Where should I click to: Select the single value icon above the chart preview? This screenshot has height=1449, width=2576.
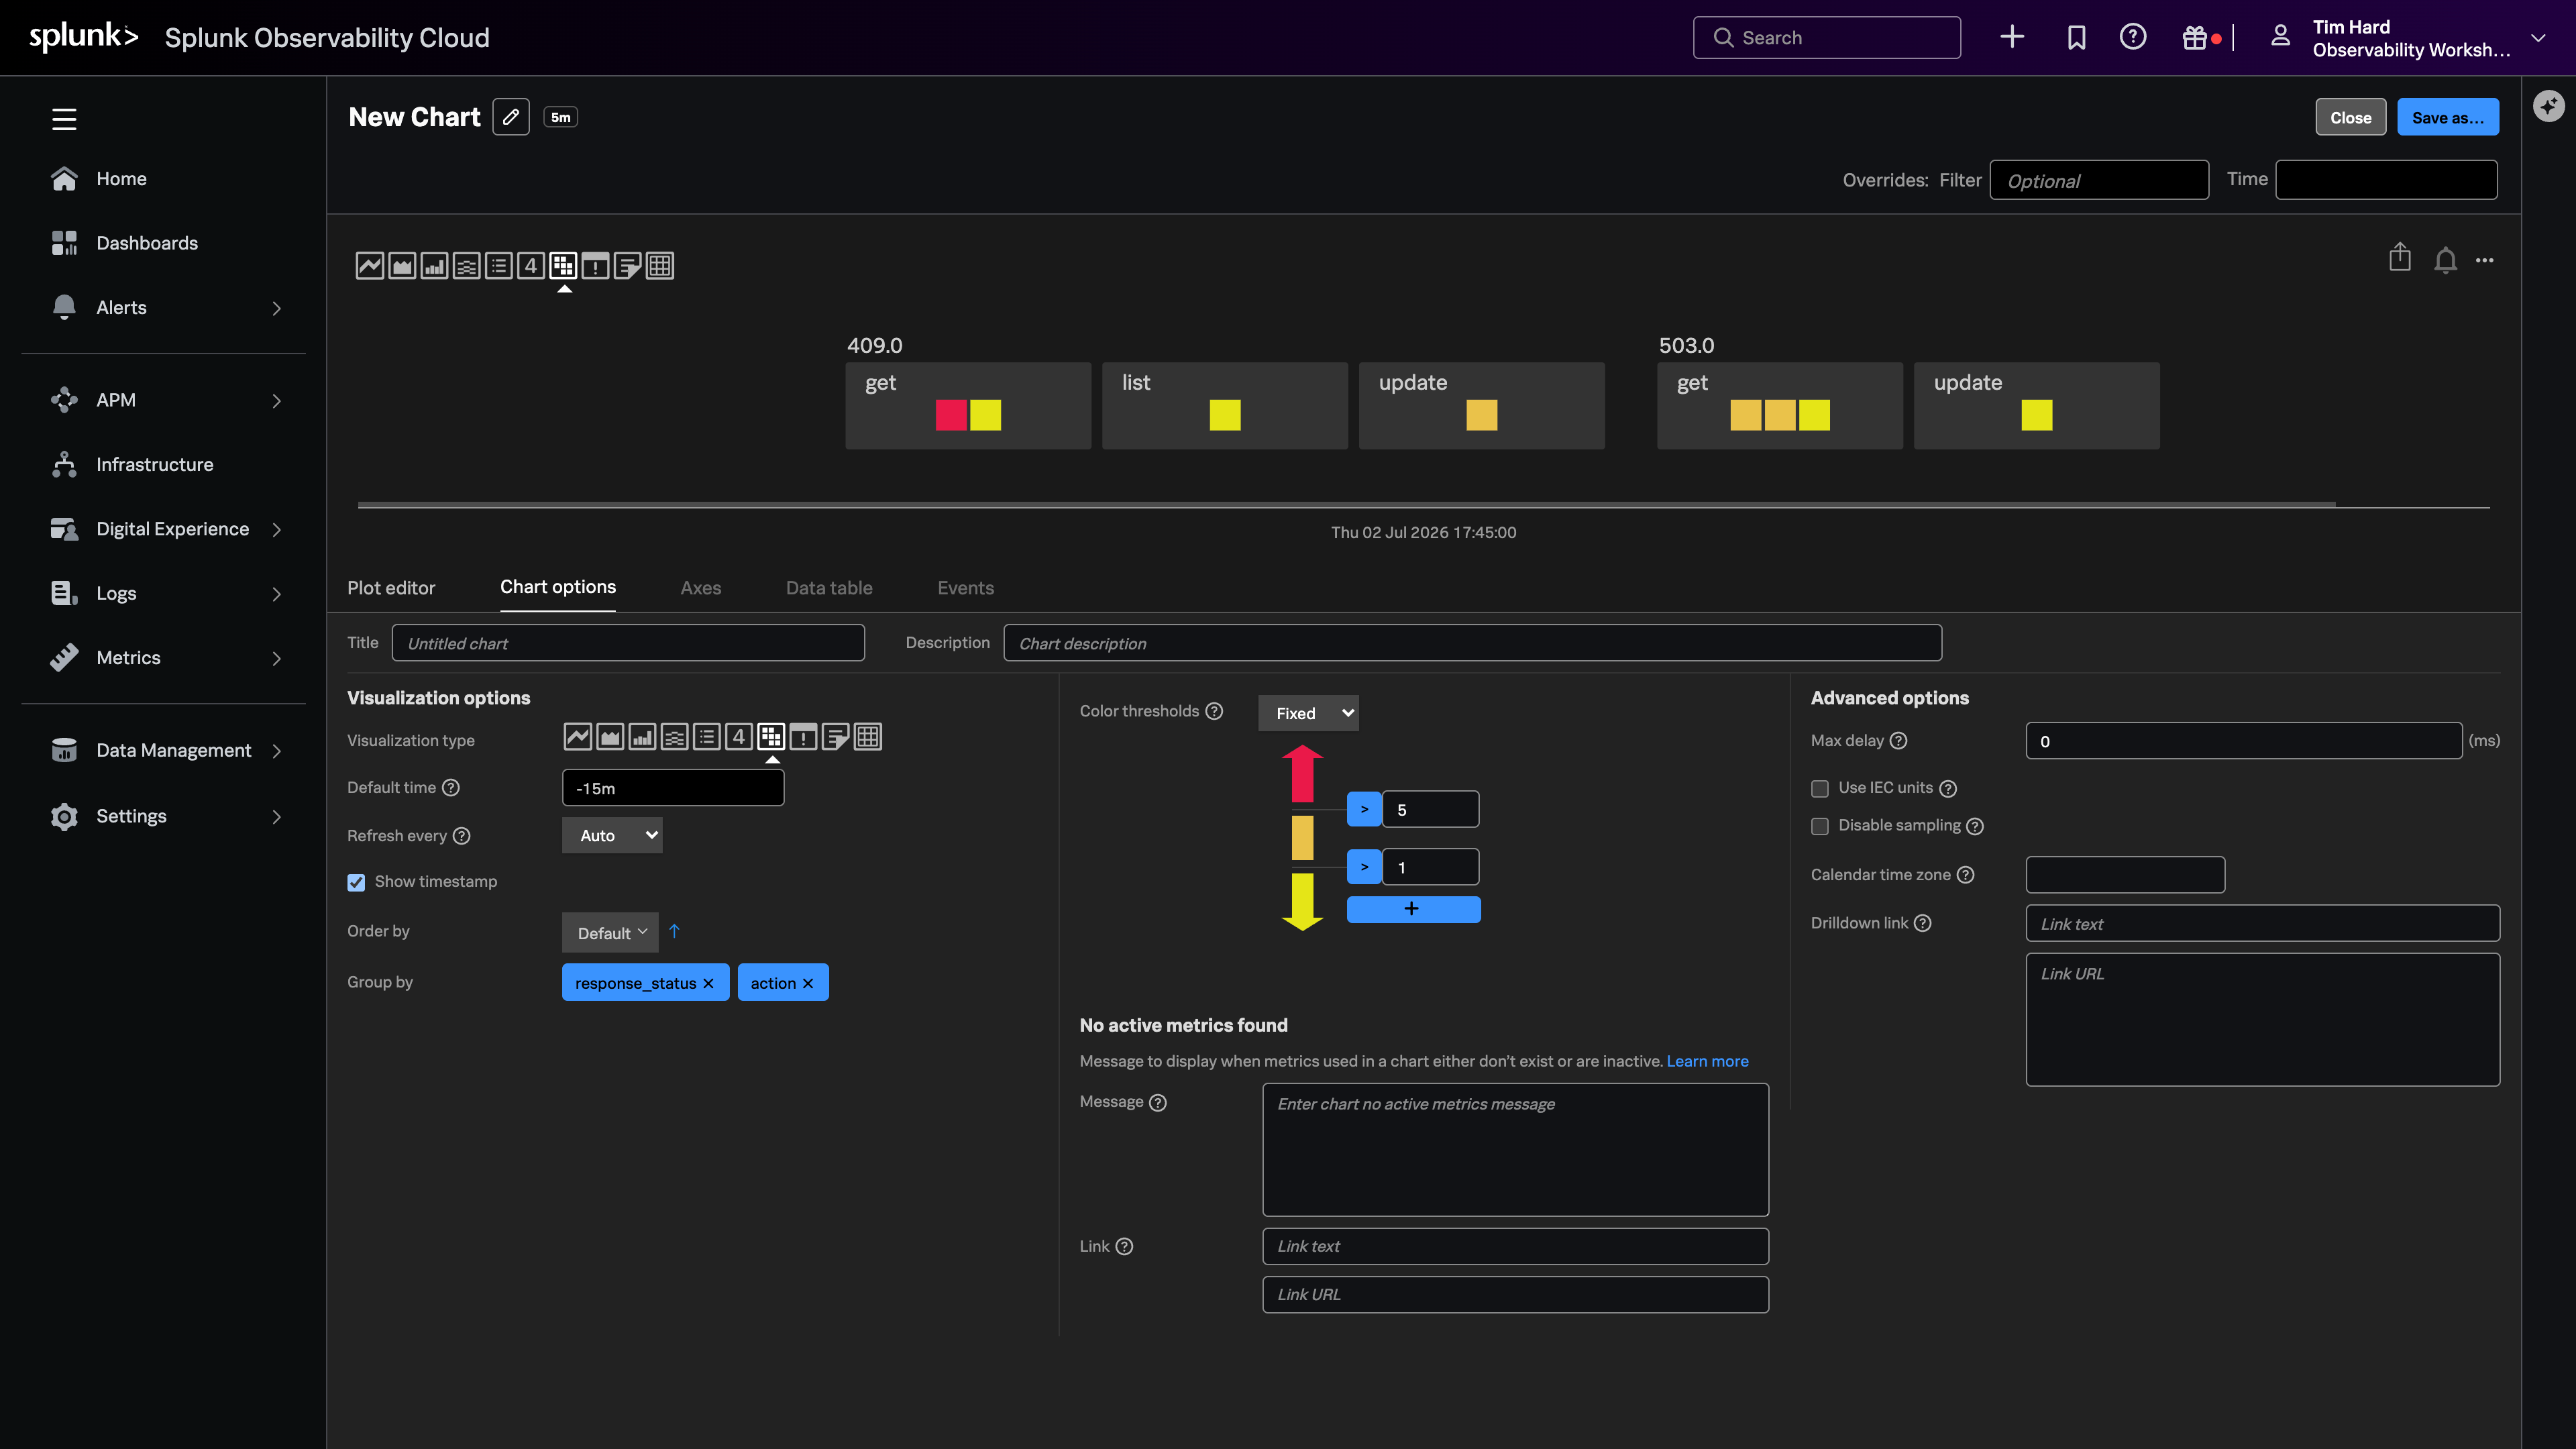(531, 265)
